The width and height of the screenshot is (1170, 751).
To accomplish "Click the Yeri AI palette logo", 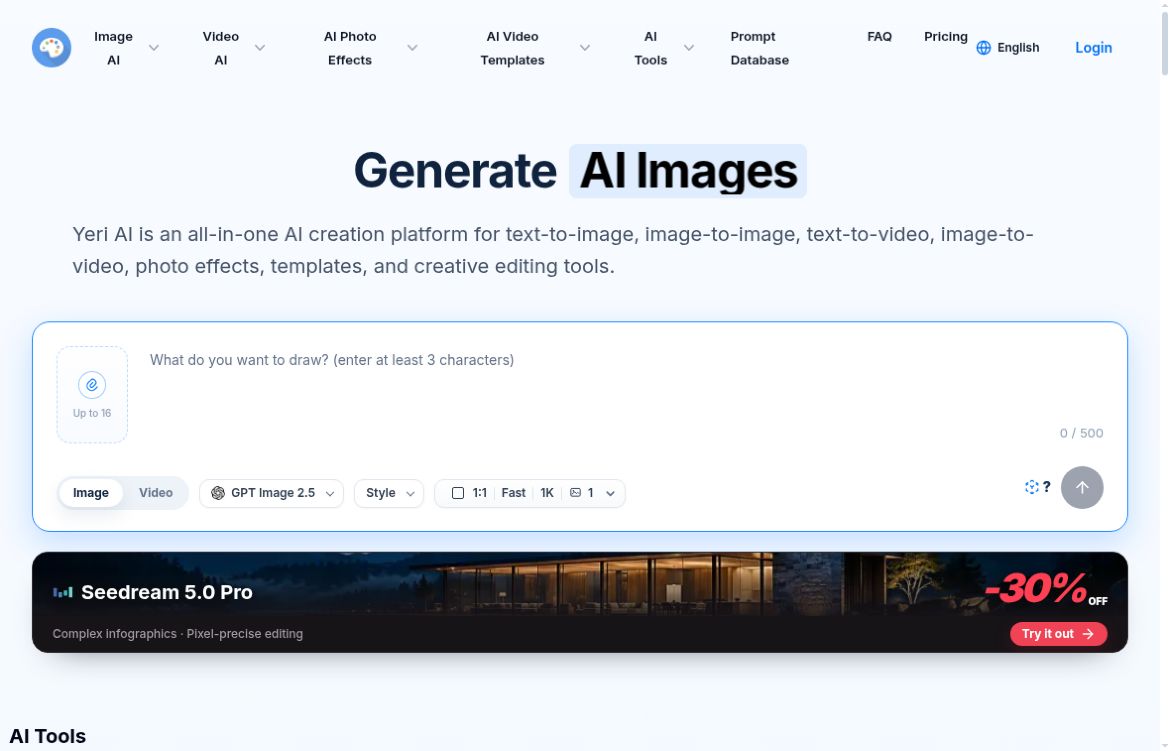I will [51, 48].
